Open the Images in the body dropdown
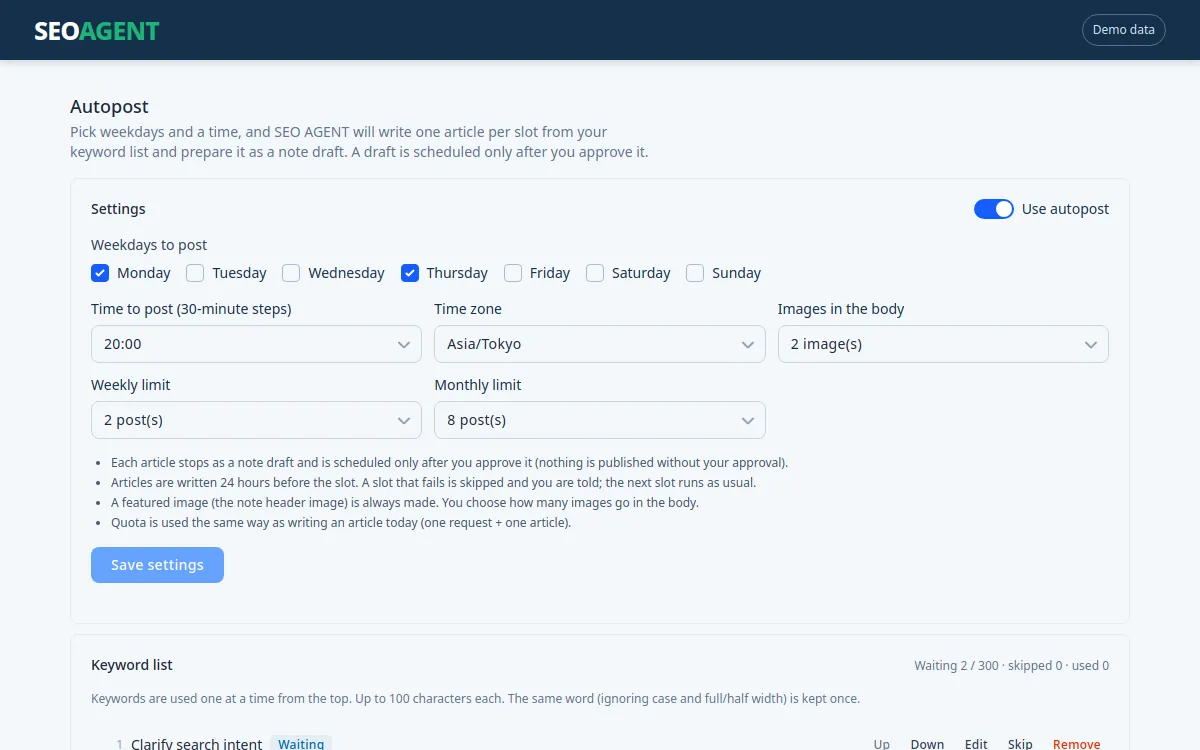This screenshot has height=750, width=1200. click(943, 344)
